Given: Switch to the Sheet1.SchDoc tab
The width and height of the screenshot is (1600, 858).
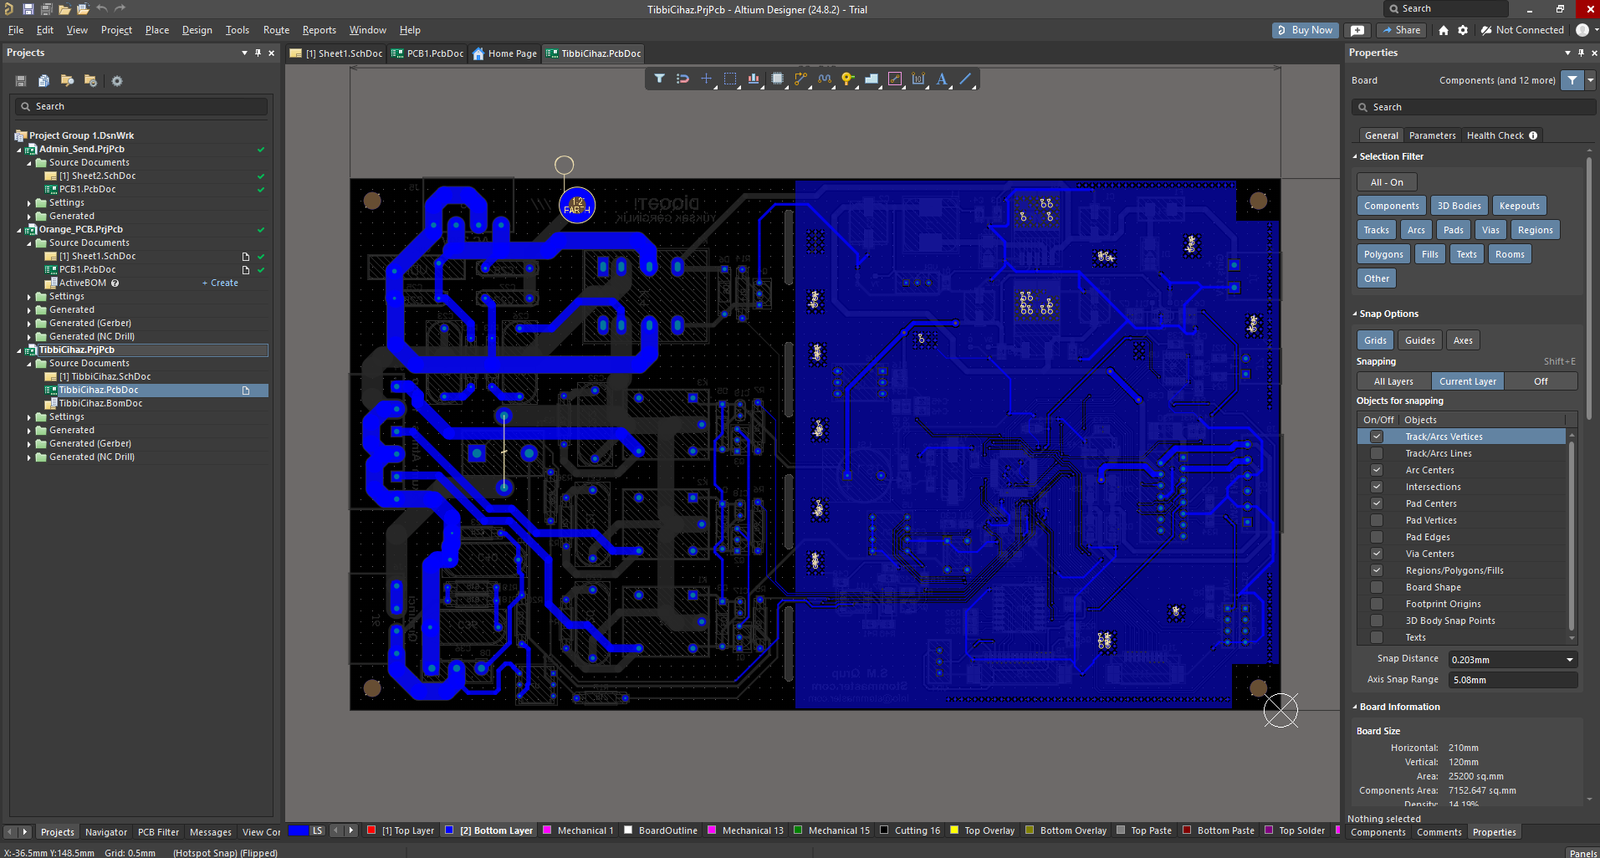Looking at the screenshot, I should pos(336,54).
